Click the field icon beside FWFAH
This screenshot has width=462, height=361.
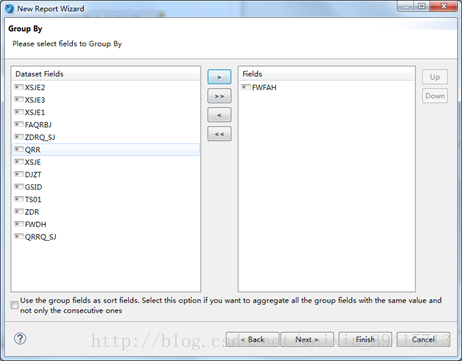point(246,87)
